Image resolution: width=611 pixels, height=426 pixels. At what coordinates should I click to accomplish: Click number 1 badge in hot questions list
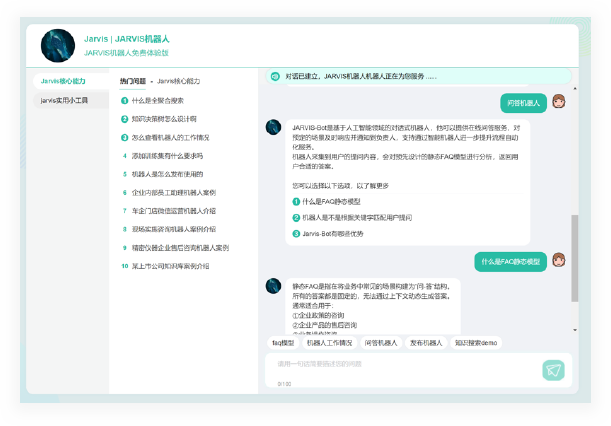click(x=124, y=100)
